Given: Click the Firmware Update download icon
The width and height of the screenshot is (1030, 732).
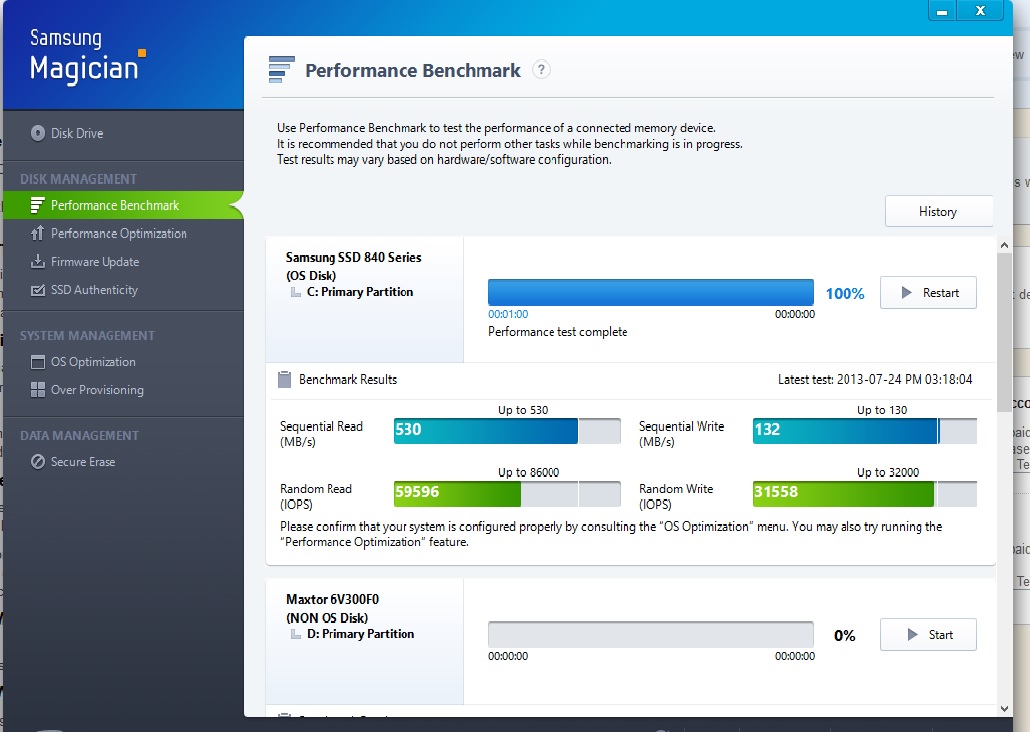Looking at the screenshot, I should [x=37, y=262].
